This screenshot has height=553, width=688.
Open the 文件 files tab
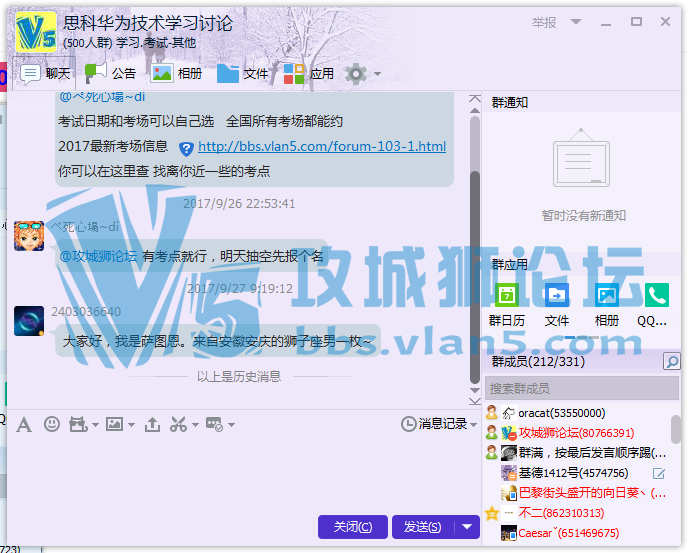(242, 73)
